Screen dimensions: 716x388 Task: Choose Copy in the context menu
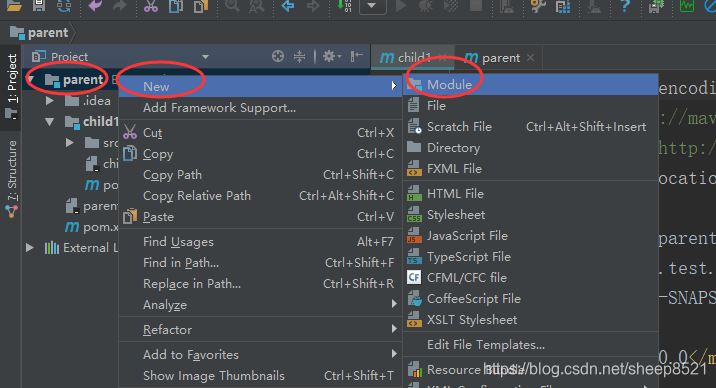(x=260, y=154)
